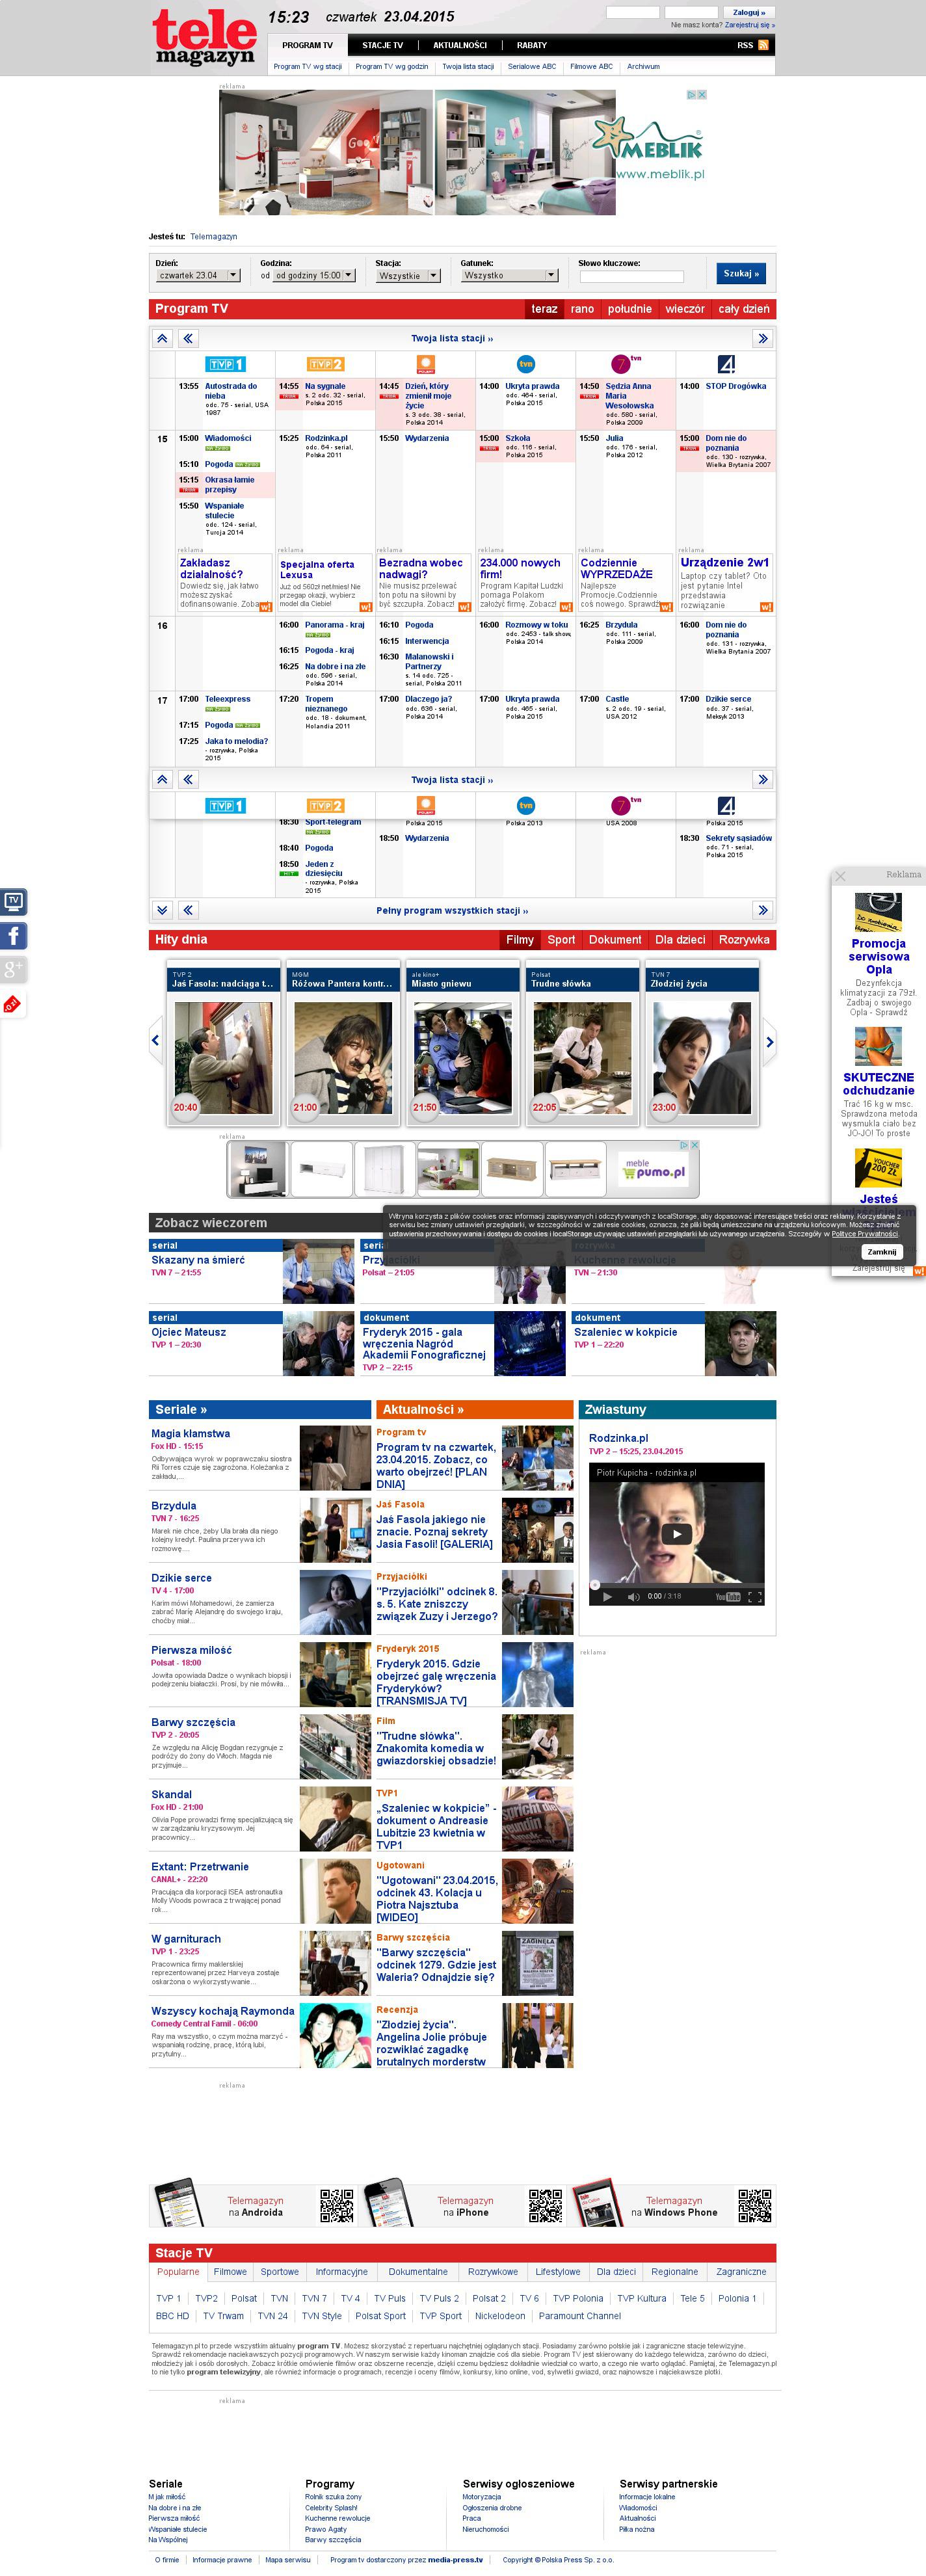Play the Rodzinka.pl trailer video
Screen dimensions: 926x2576
676,1534
